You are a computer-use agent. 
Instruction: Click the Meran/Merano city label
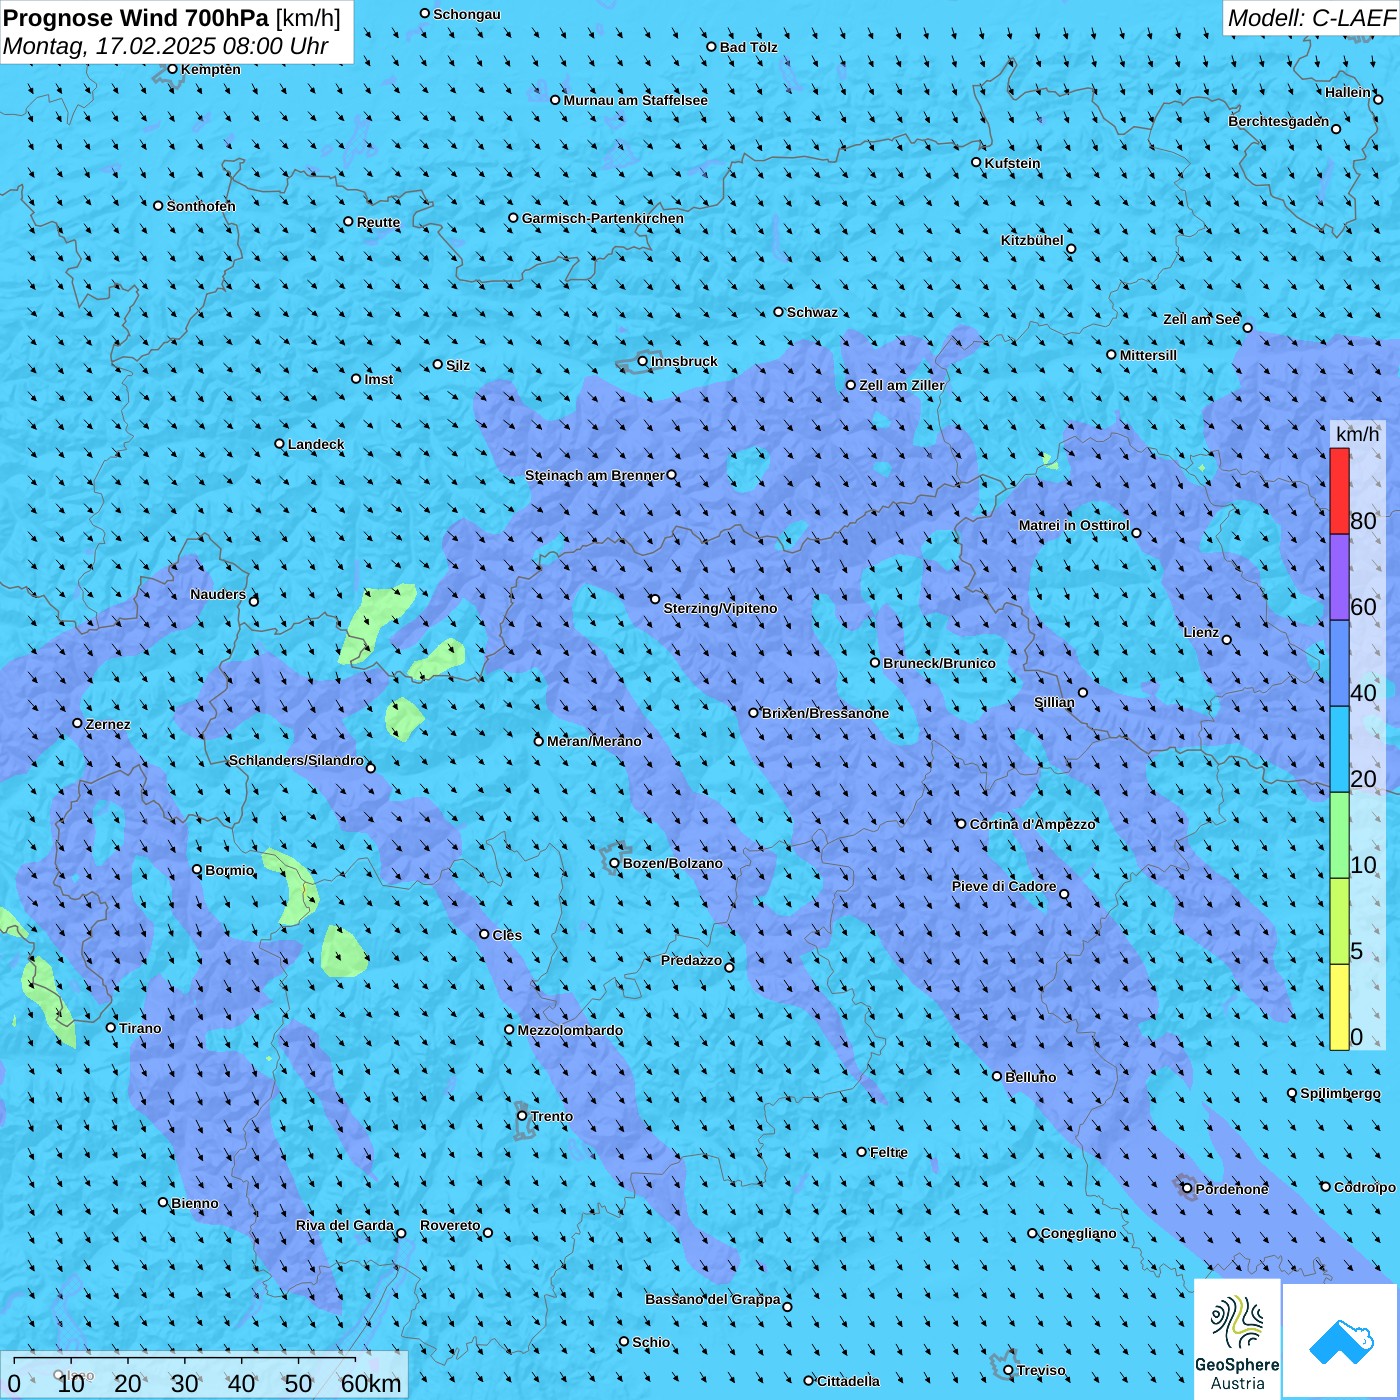pos(594,741)
